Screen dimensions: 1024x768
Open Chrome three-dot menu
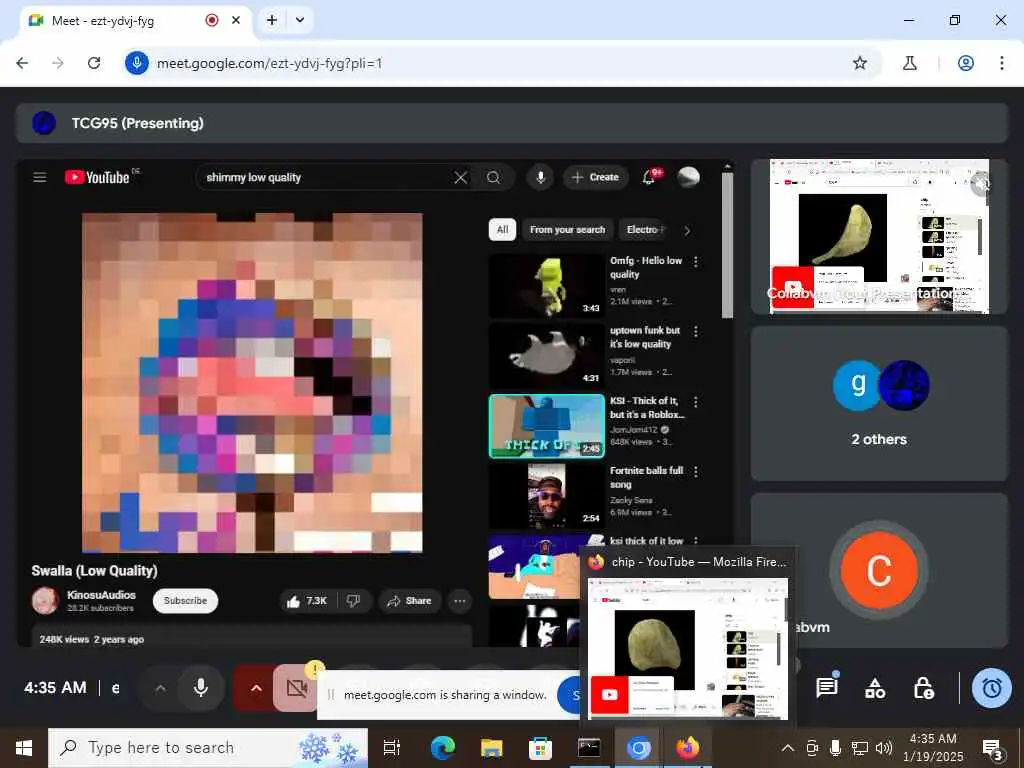tap(1002, 63)
